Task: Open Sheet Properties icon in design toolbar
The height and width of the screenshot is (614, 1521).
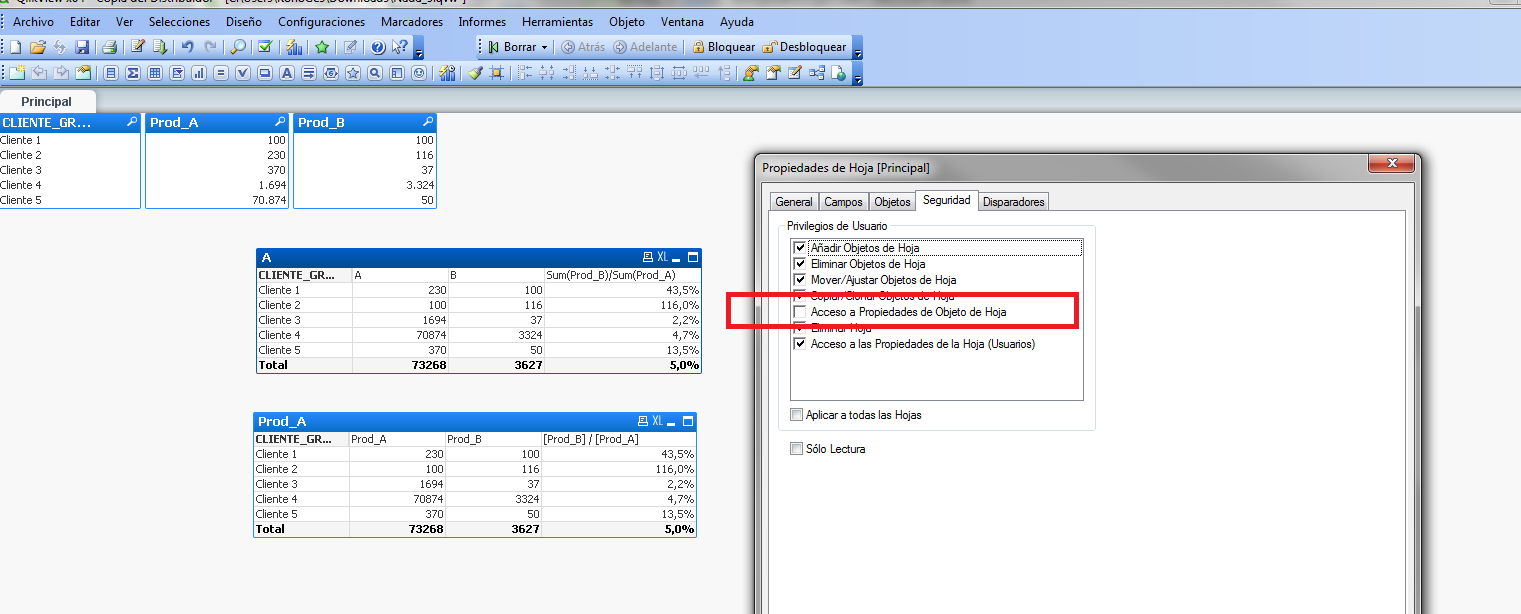Action: coord(83,73)
